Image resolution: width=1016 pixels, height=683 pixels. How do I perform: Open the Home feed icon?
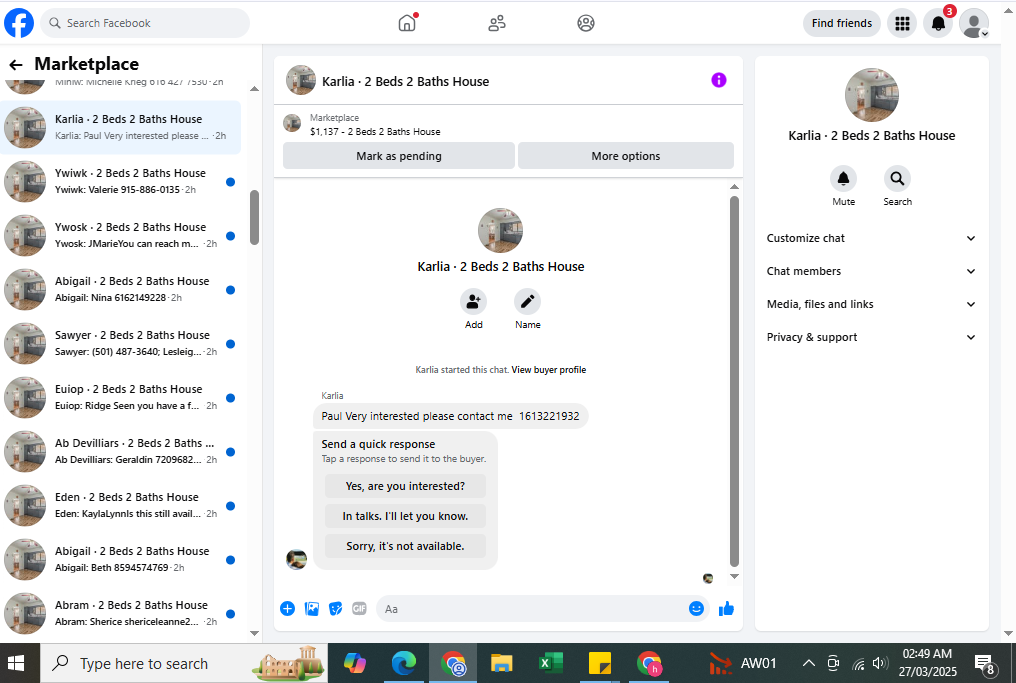(x=407, y=23)
